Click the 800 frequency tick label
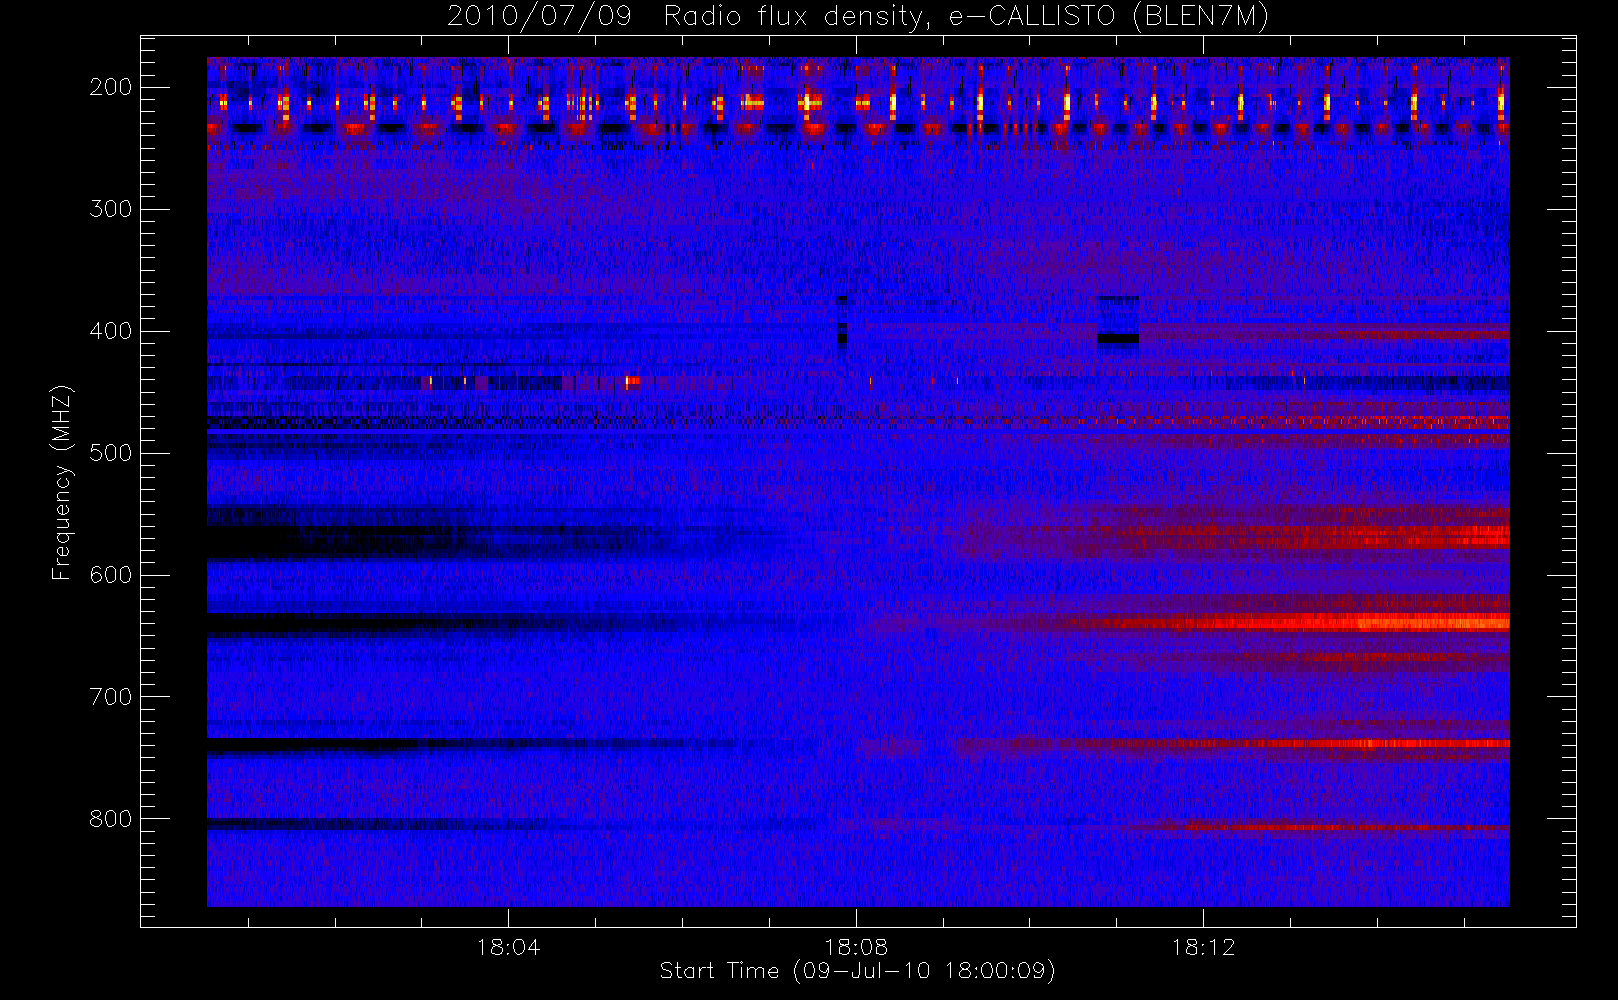The height and width of the screenshot is (1000, 1618). point(110,819)
